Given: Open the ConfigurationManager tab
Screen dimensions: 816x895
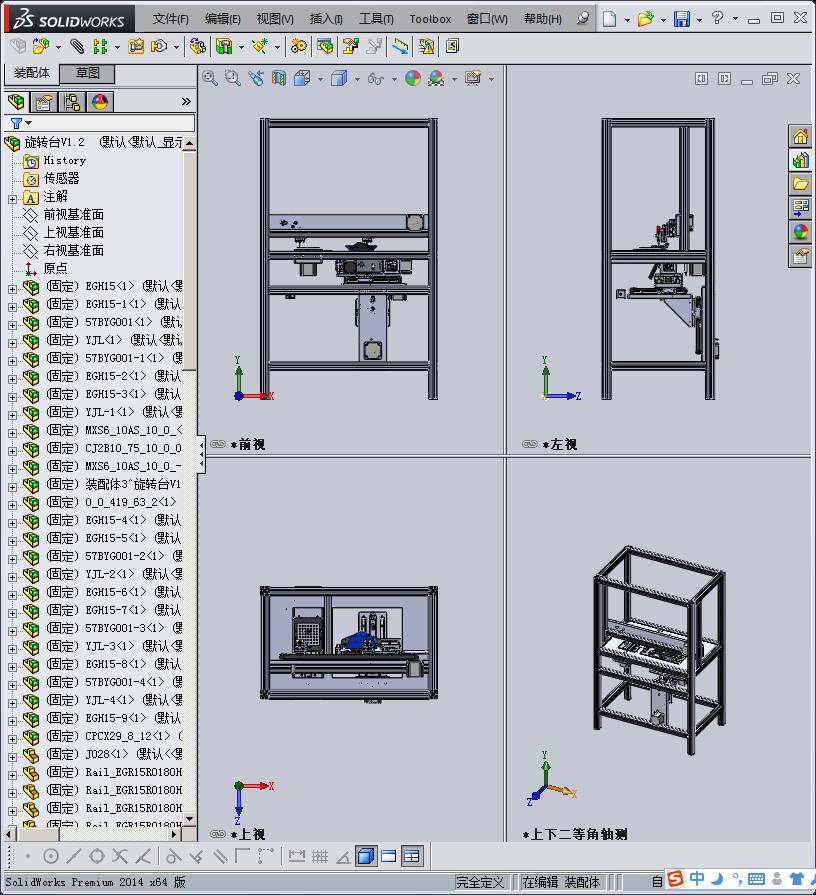Looking at the screenshot, I should click(x=72, y=102).
